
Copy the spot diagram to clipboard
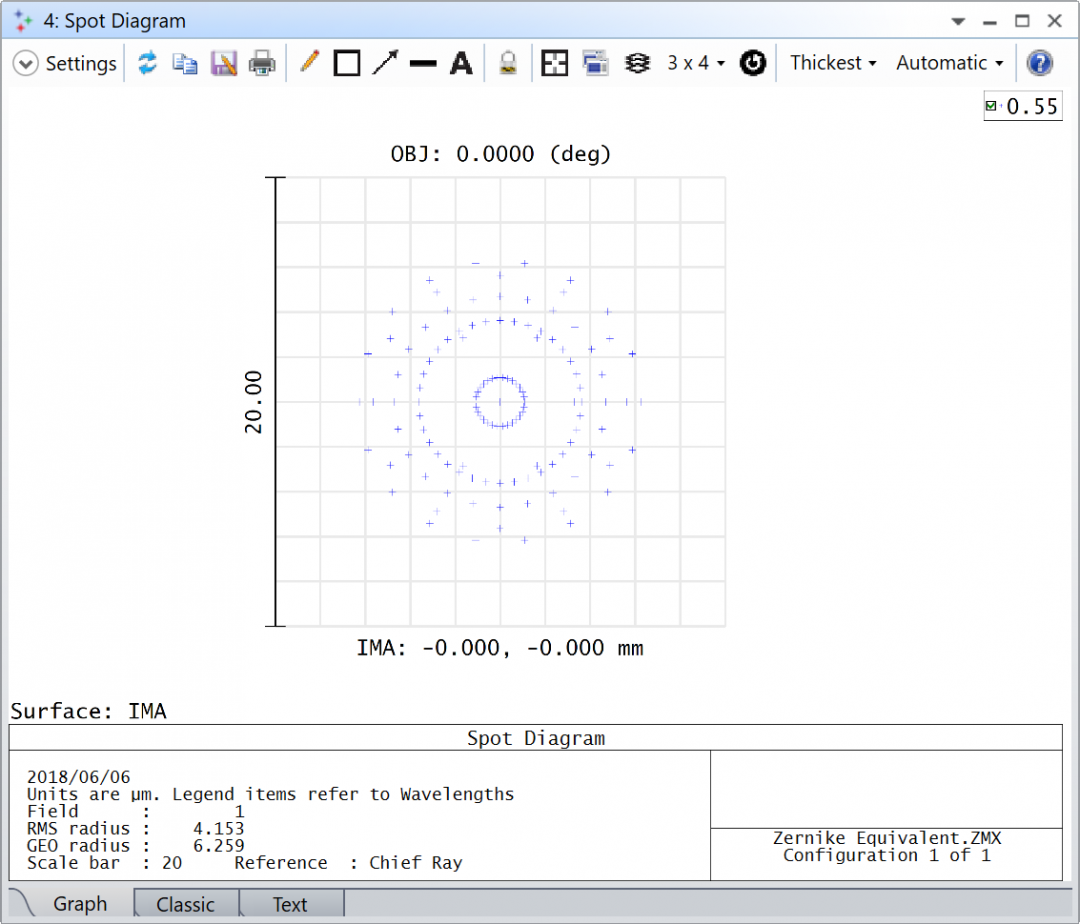pos(185,62)
